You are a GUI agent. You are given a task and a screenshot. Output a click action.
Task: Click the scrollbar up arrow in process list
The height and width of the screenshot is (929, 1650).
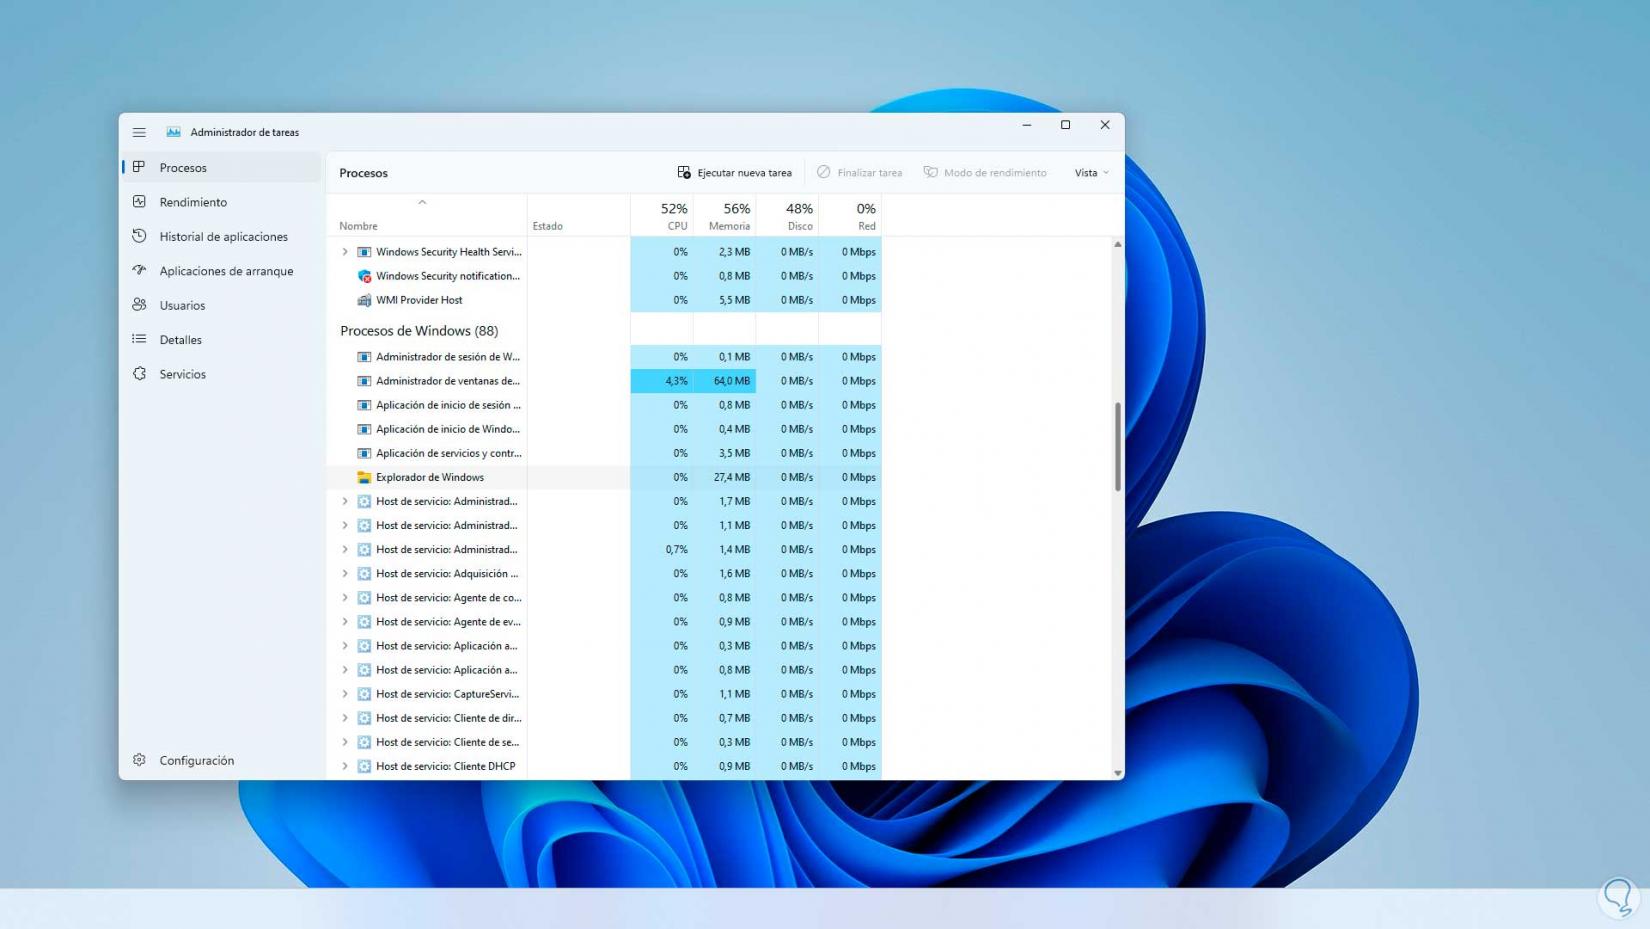1117,244
